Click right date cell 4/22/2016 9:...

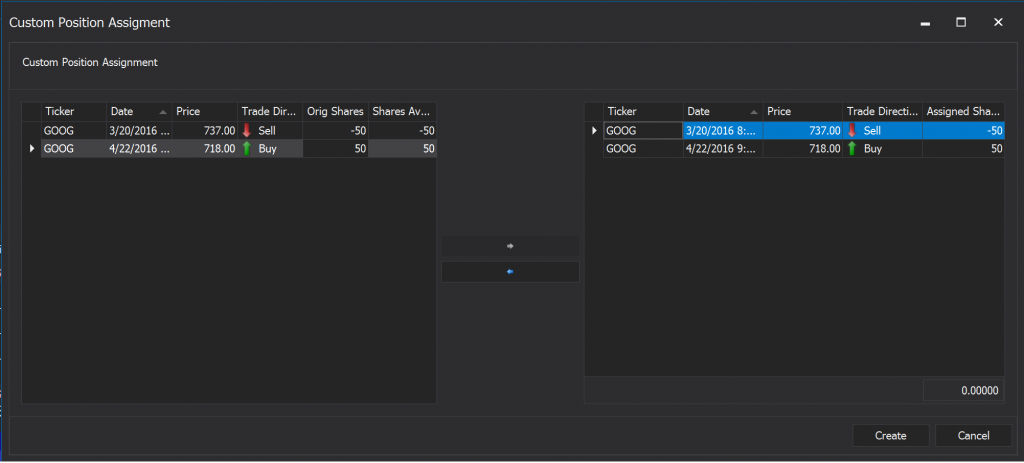click(x=724, y=149)
